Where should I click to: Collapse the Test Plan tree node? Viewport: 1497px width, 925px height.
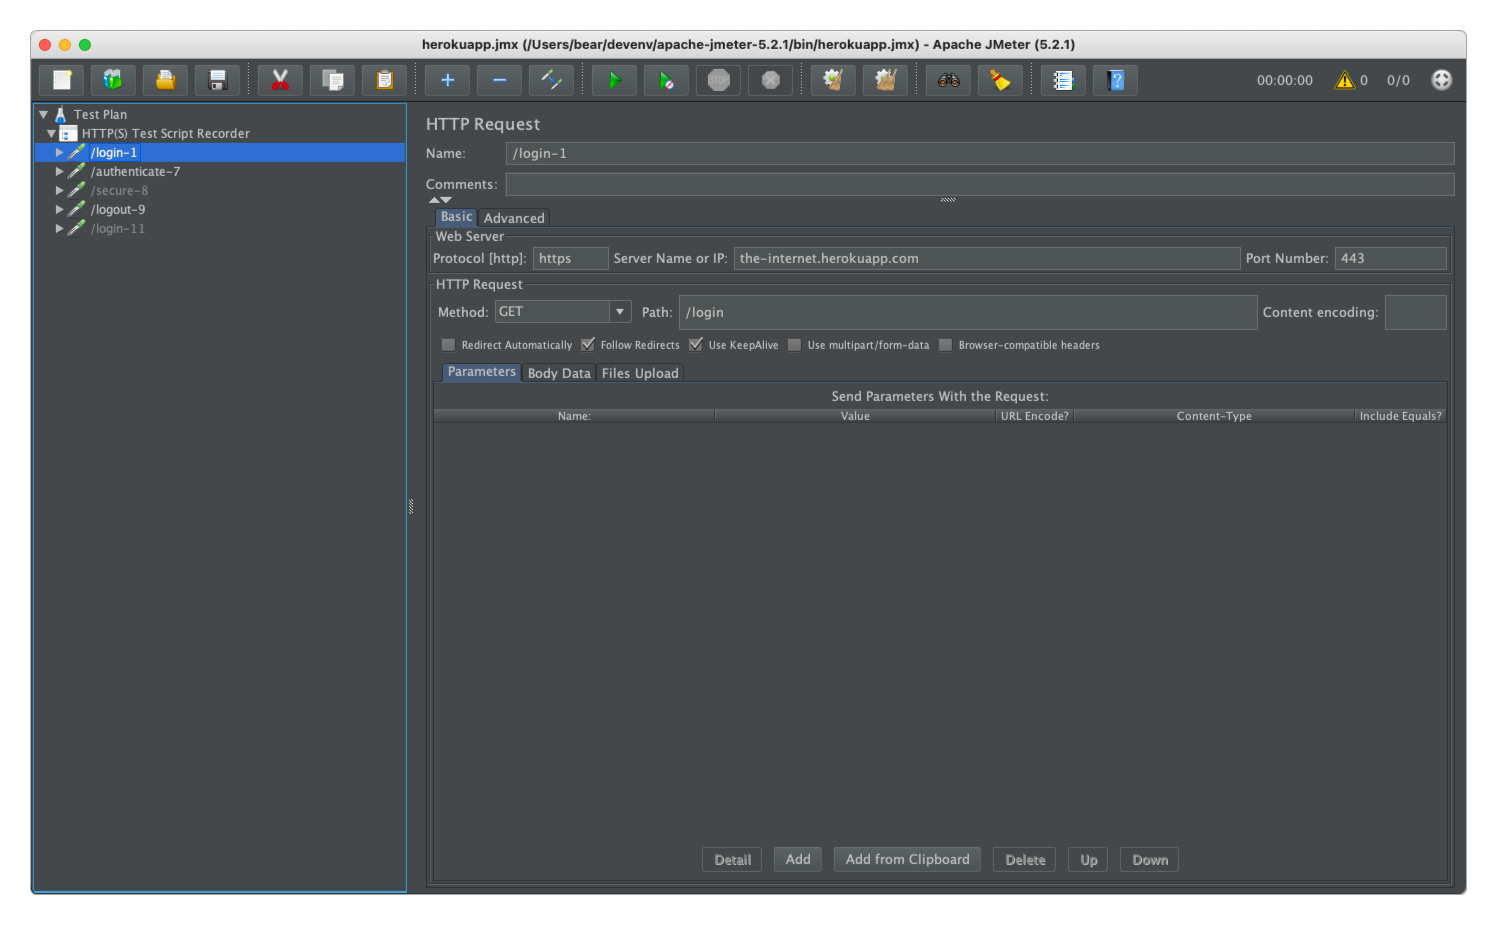tap(43, 114)
